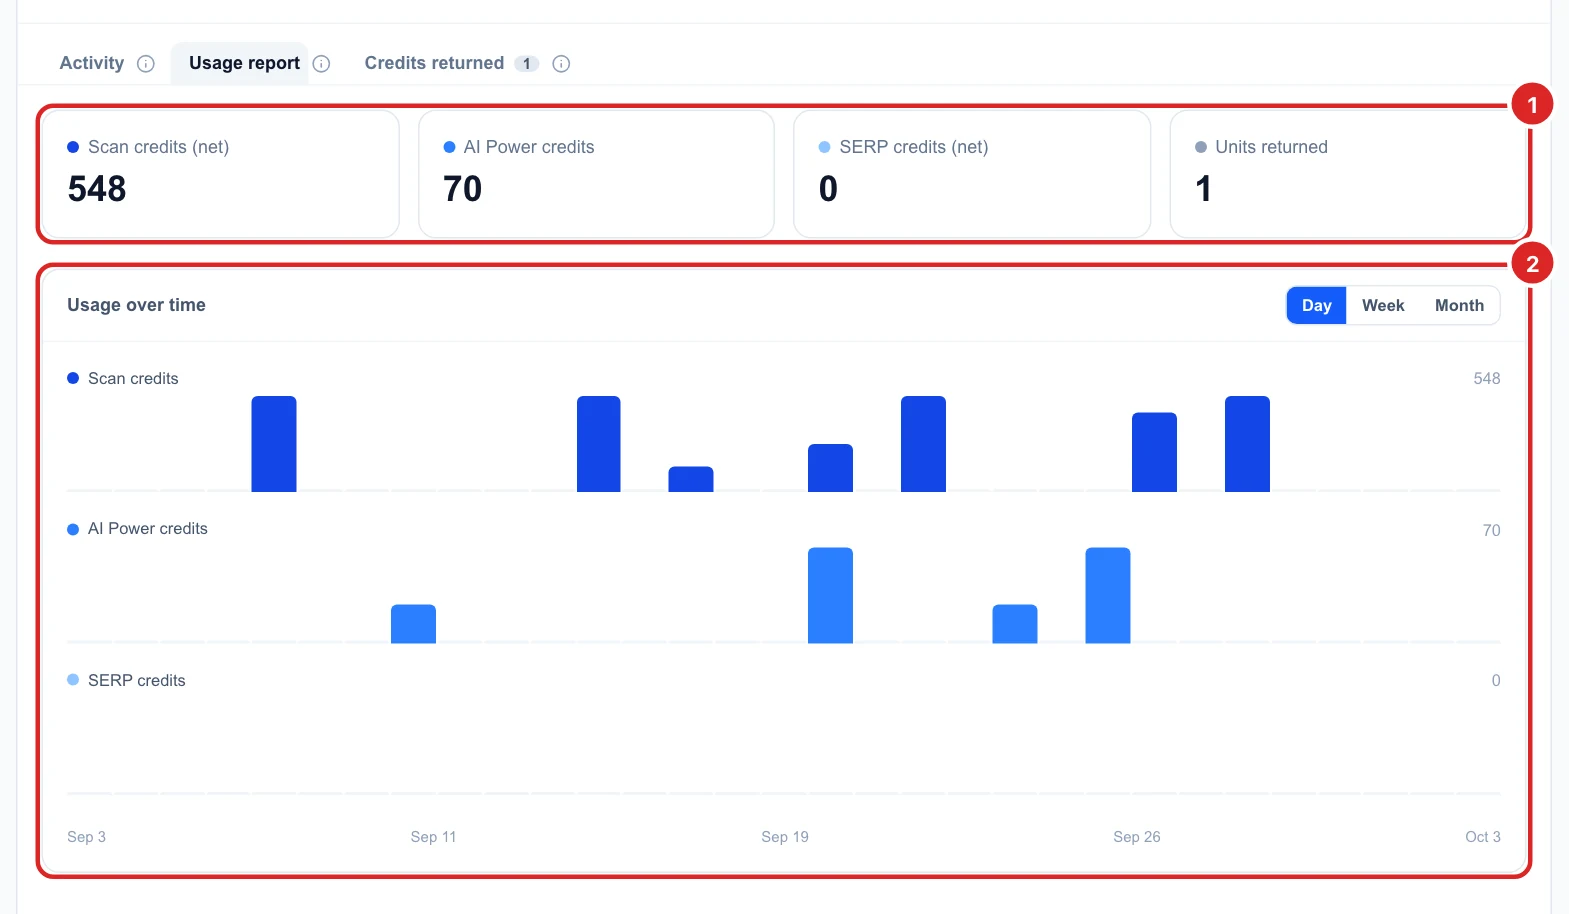Click the last Scan credits bar
1569x914 pixels.
(x=1247, y=444)
